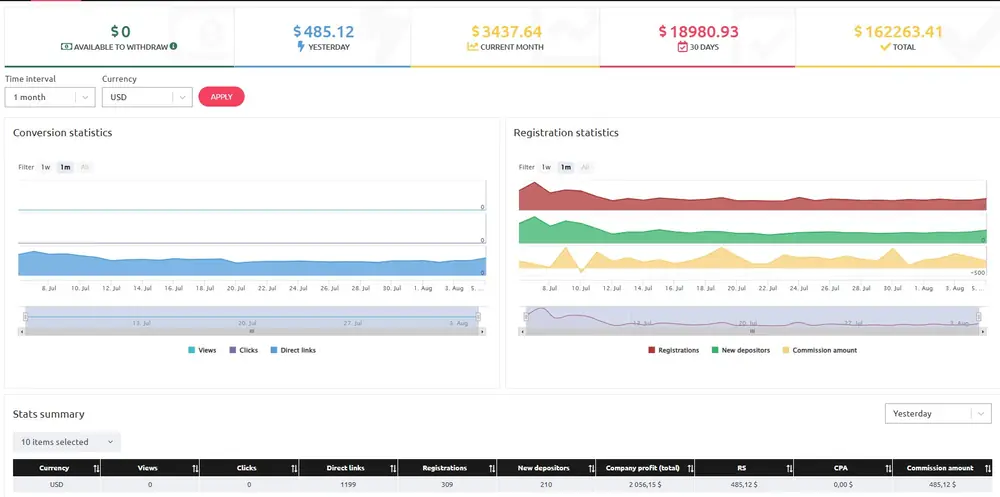Open the Yesterday period dropdown in Stats summary
The image size is (1000, 497).
coord(938,413)
